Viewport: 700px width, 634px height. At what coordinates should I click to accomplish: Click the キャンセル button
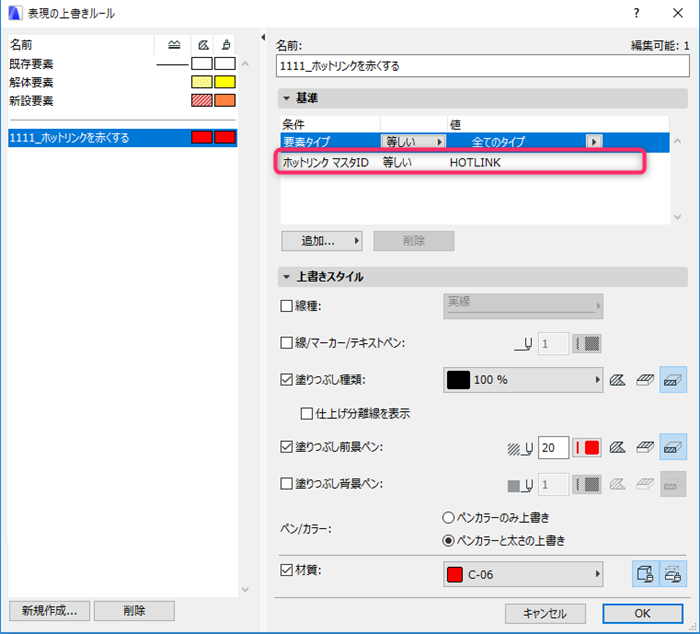point(545,613)
